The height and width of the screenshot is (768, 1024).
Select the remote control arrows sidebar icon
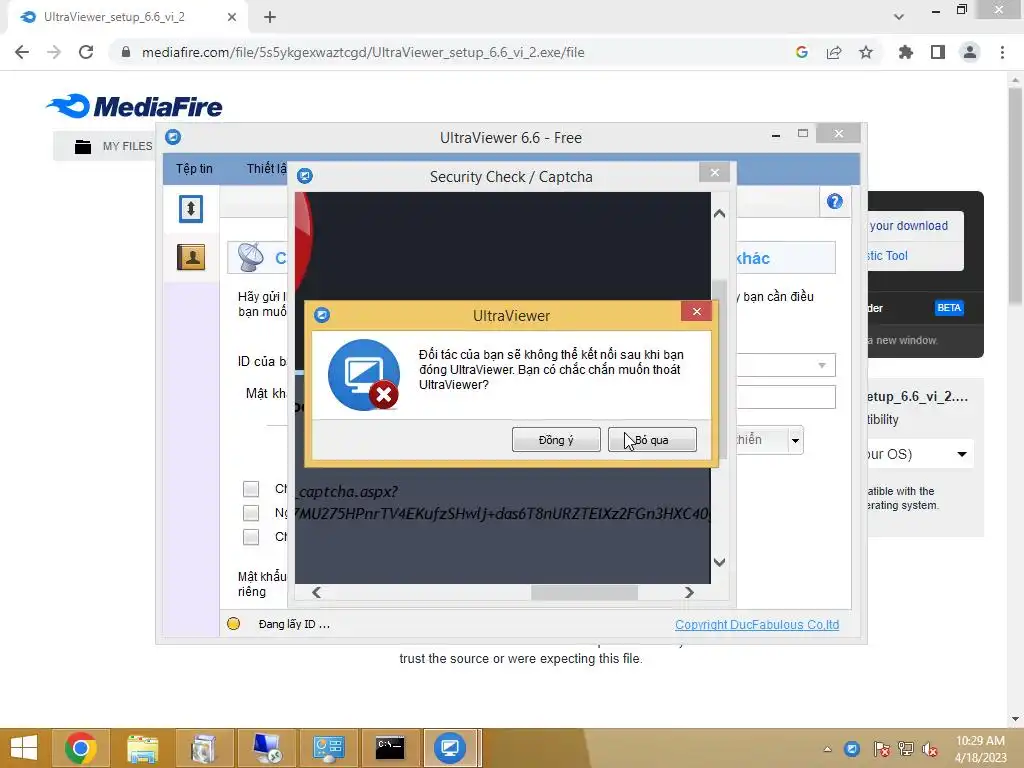[191, 209]
